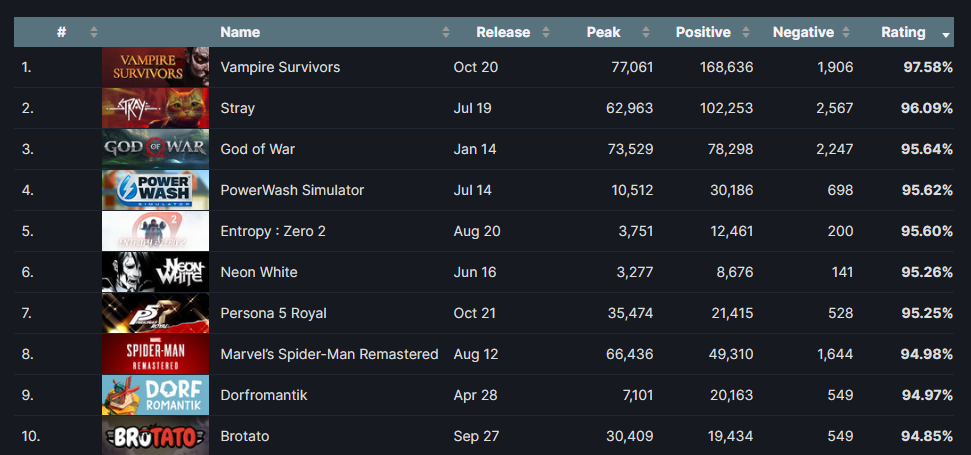
Task: Click the Stray cat cover image
Action: pyautogui.click(x=155, y=108)
